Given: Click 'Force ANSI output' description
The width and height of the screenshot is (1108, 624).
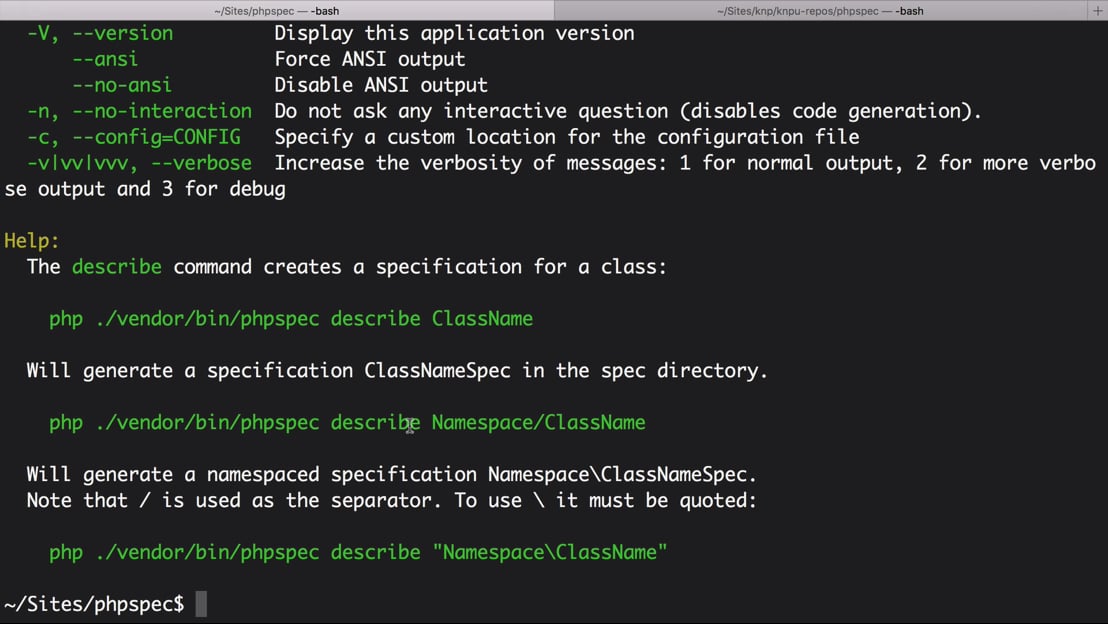Looking at the screenshot, I should 370,59.
